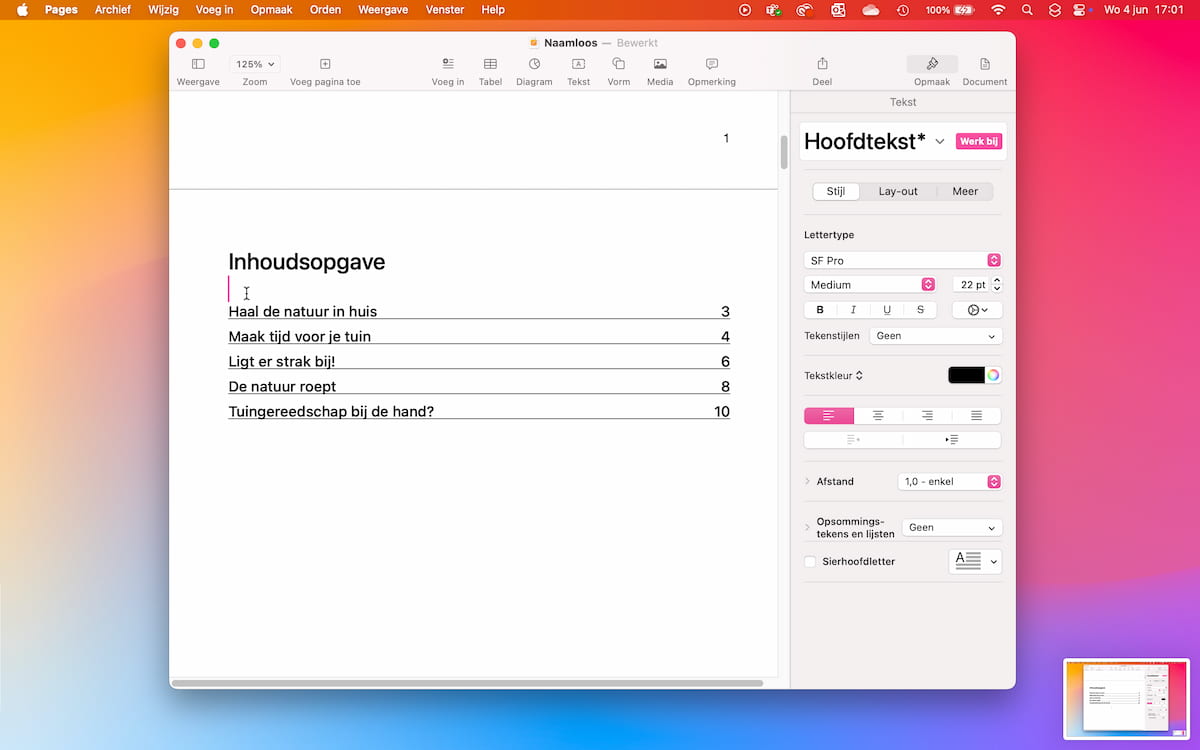Click the Deel share icon
The width and height of the screenshot is (1200, 750).
click(x=822, y=65)
